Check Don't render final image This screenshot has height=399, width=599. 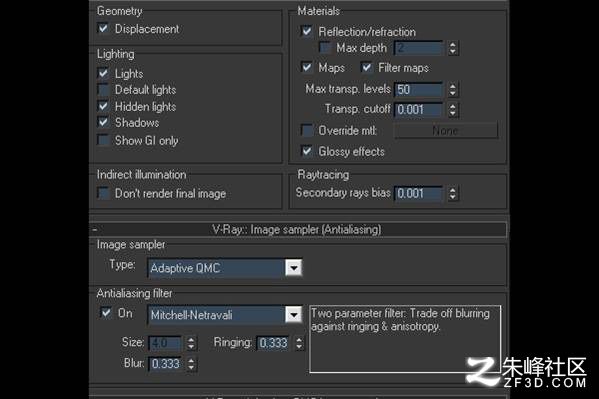coord(103,193)
